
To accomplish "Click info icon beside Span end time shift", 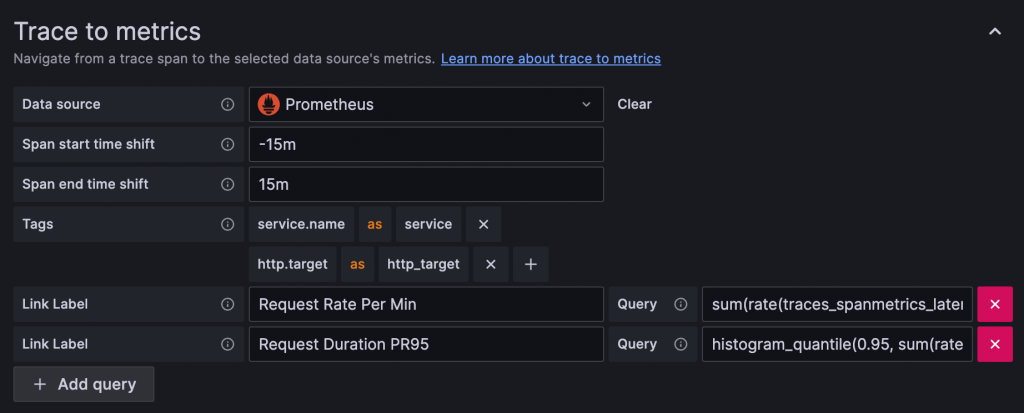I will pyautogui.click(x=227, y=184).
